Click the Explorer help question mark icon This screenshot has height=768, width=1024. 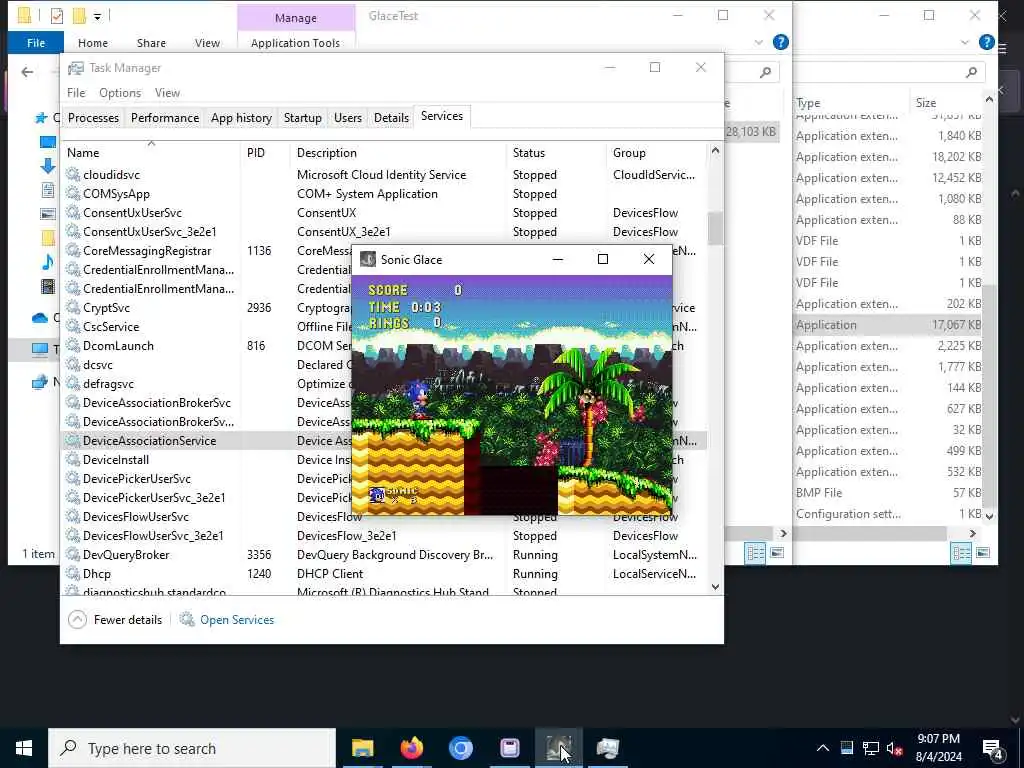(x=780, y=42)
